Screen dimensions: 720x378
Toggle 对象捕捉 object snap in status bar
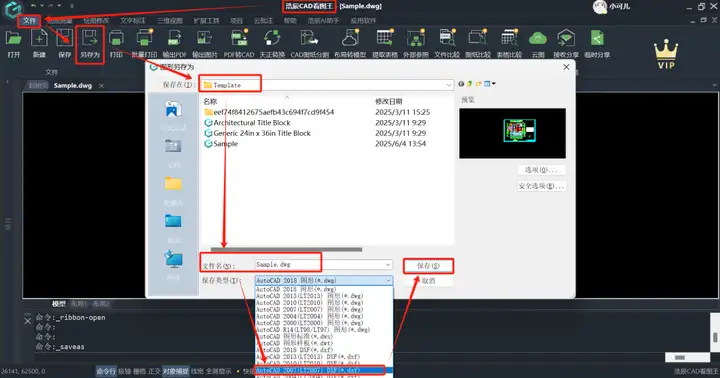pos(175,371)
